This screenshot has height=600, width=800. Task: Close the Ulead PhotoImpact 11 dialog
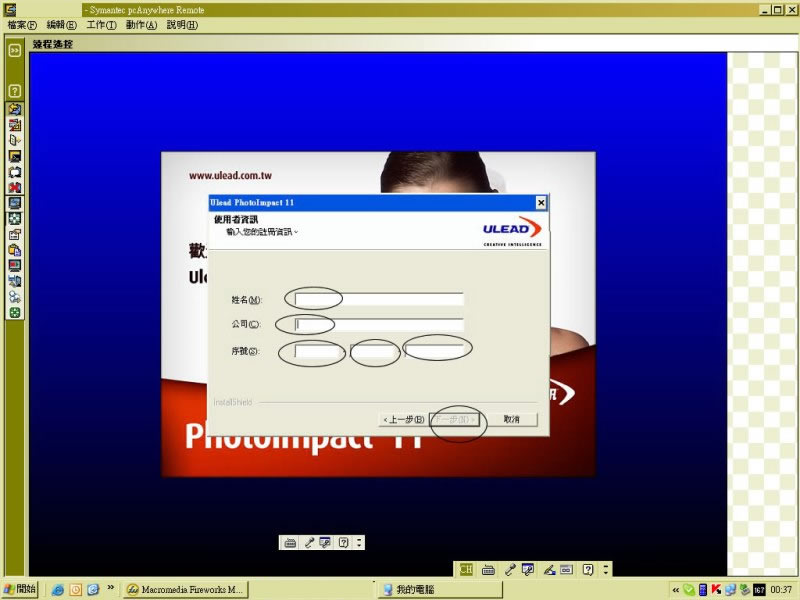point(541,203)
